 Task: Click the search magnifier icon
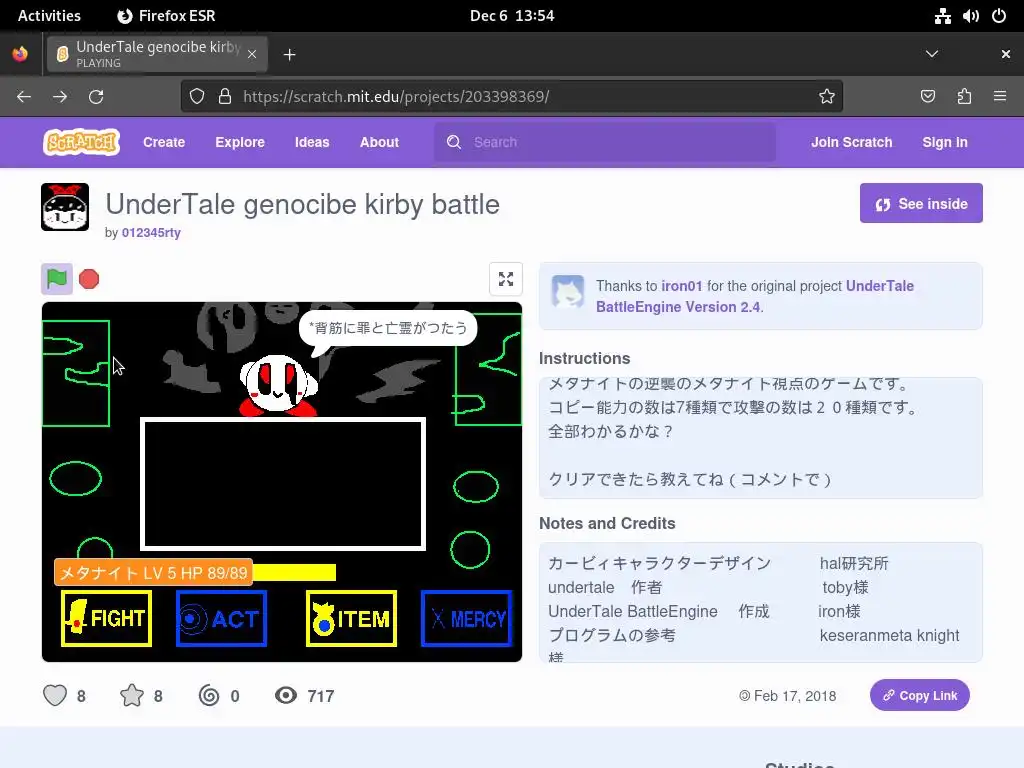click(454, 142)
